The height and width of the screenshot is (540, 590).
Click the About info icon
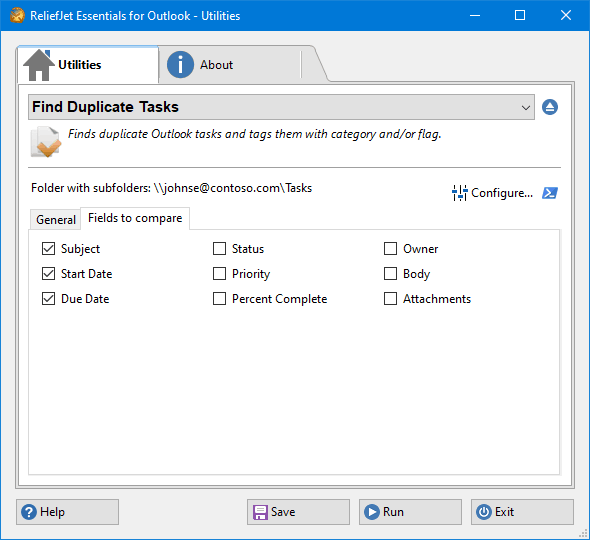click(180, 65)
